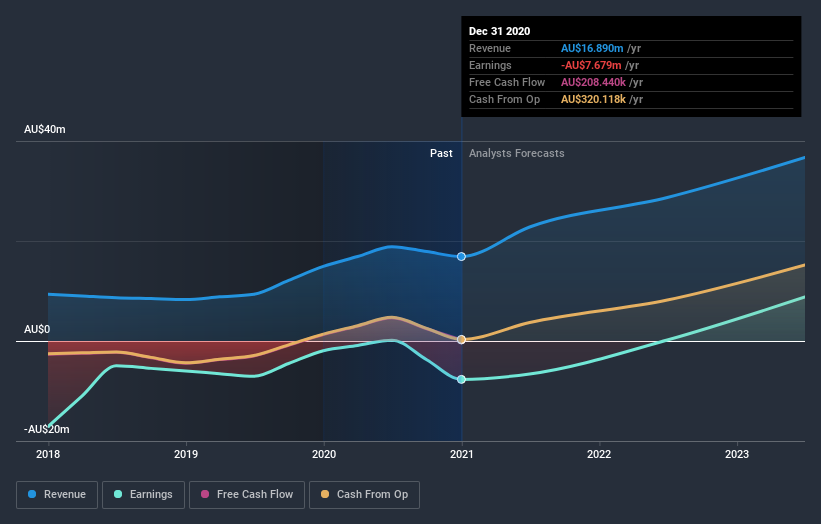The image size is (821, 524).
Task: Click the Earnings row label in tooltip
Action: (490, 65)
